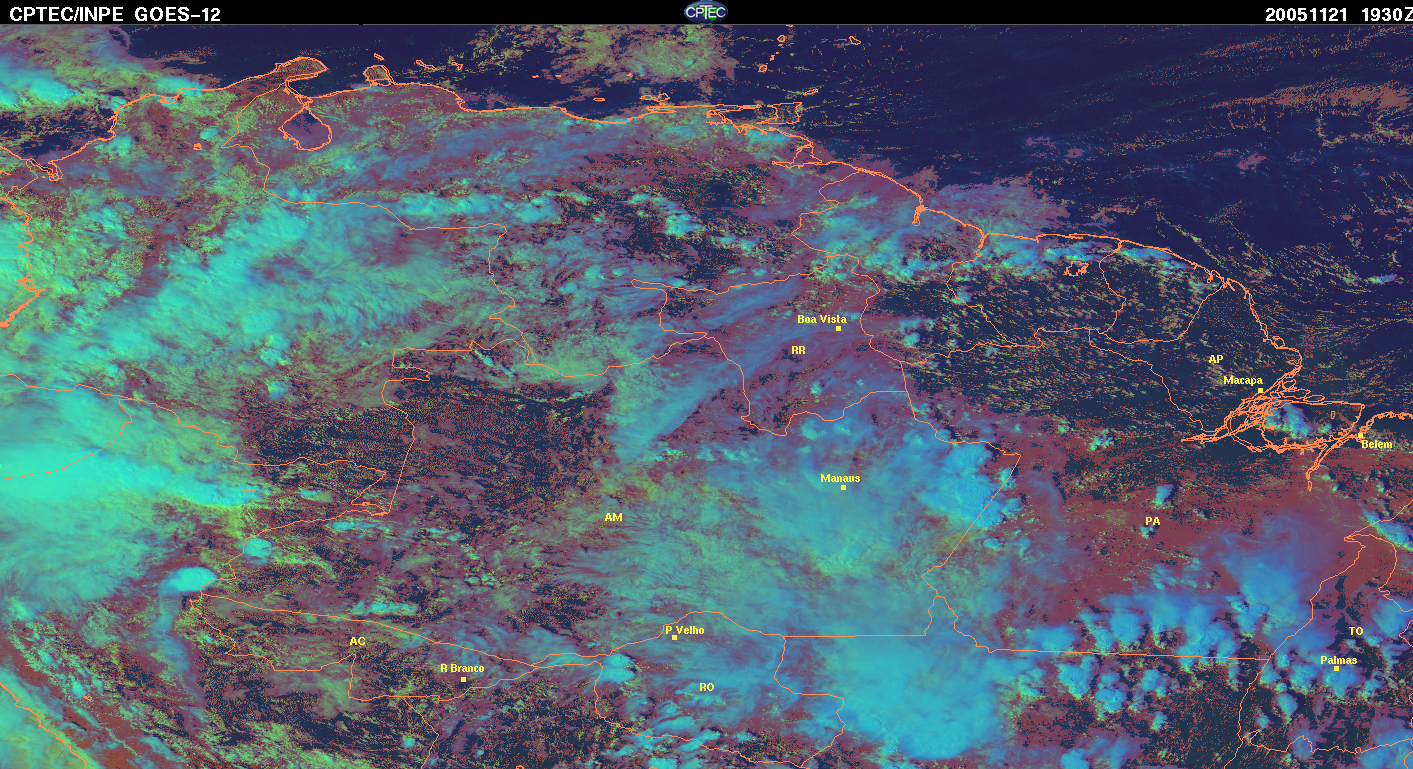Image resolution: width=1413 pixels, height=769 pixels.
Task: Click the AP state label
Action: (1215, 359)
